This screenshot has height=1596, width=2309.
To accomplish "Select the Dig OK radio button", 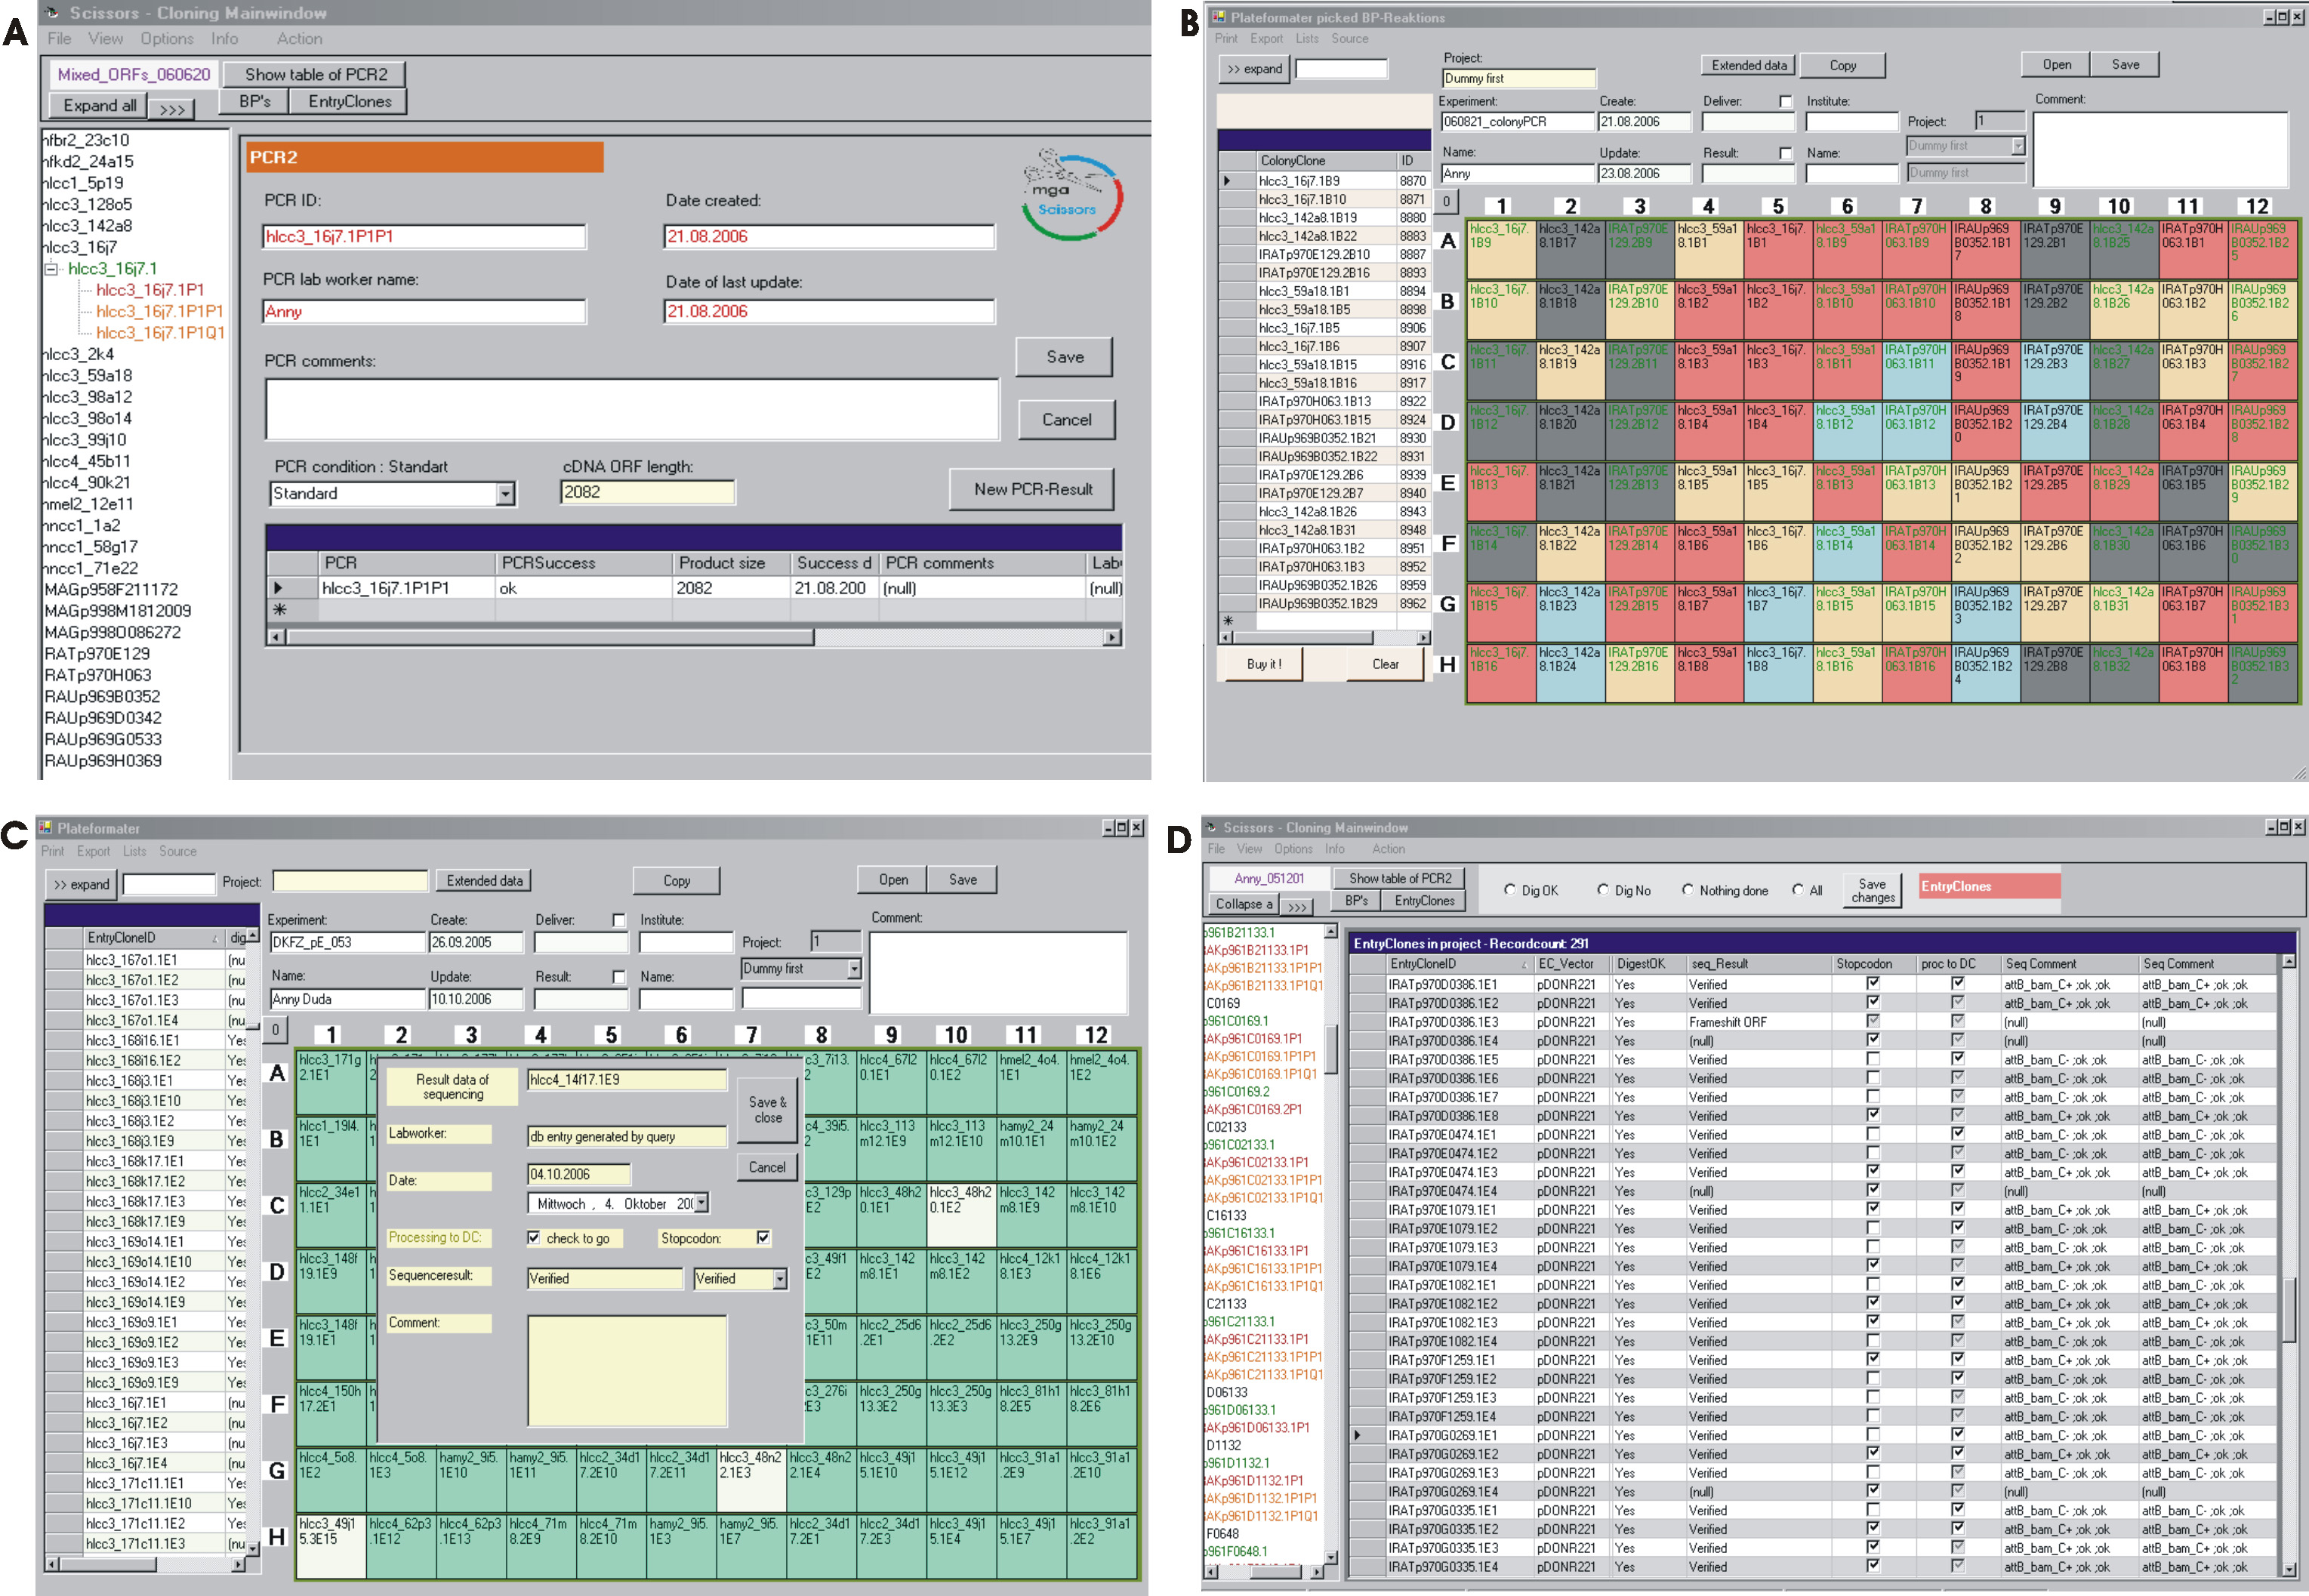I will (1510, 889).
